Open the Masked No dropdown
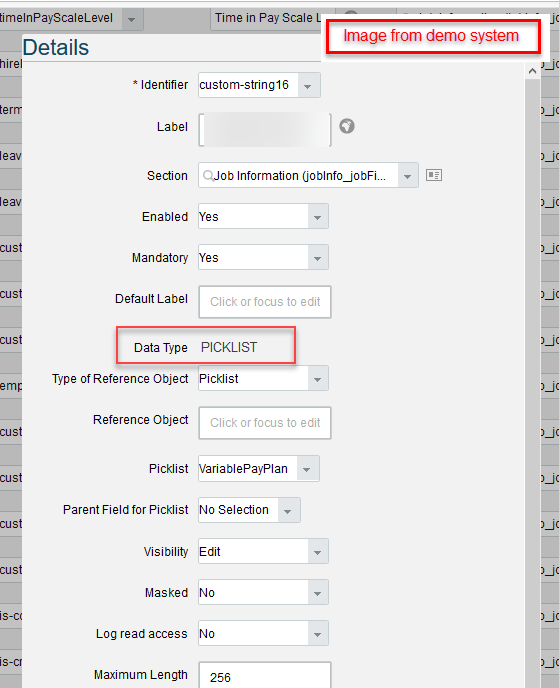The image size is (559, 688). point(318,593)
